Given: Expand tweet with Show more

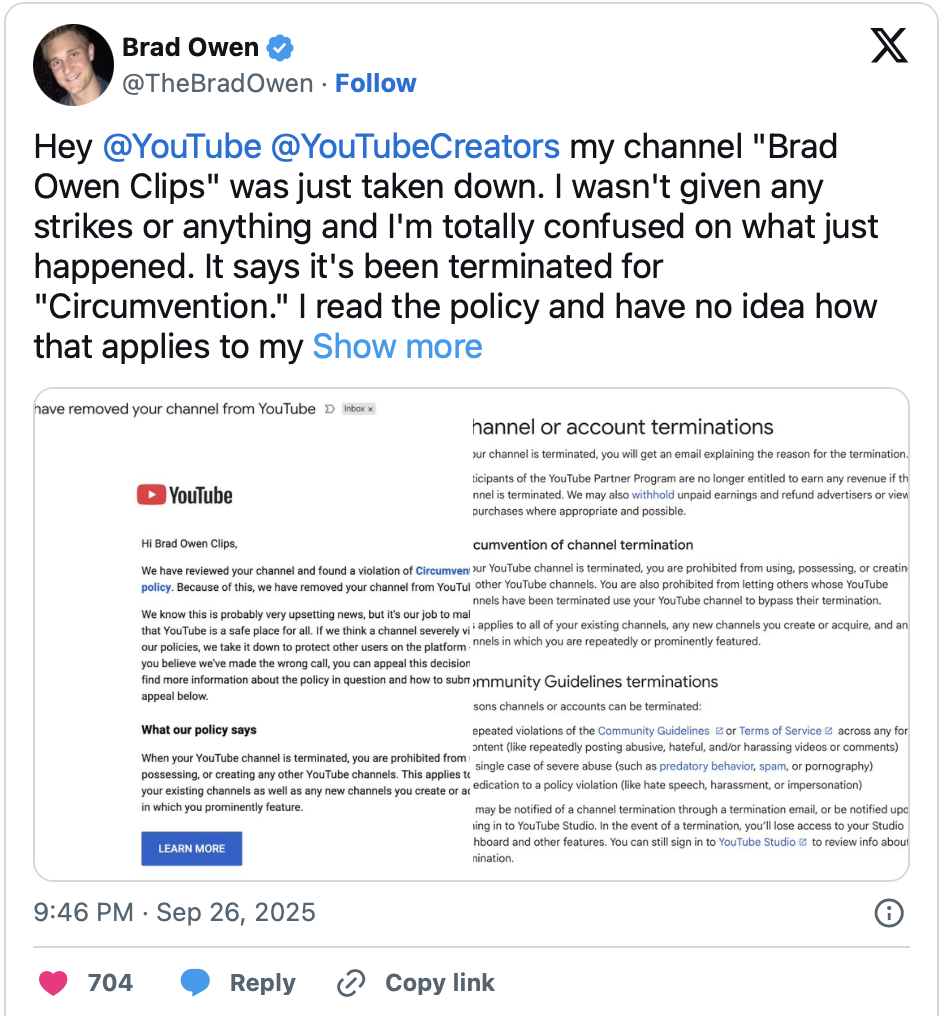Looking at the screenshot, I should pos(397,346).
